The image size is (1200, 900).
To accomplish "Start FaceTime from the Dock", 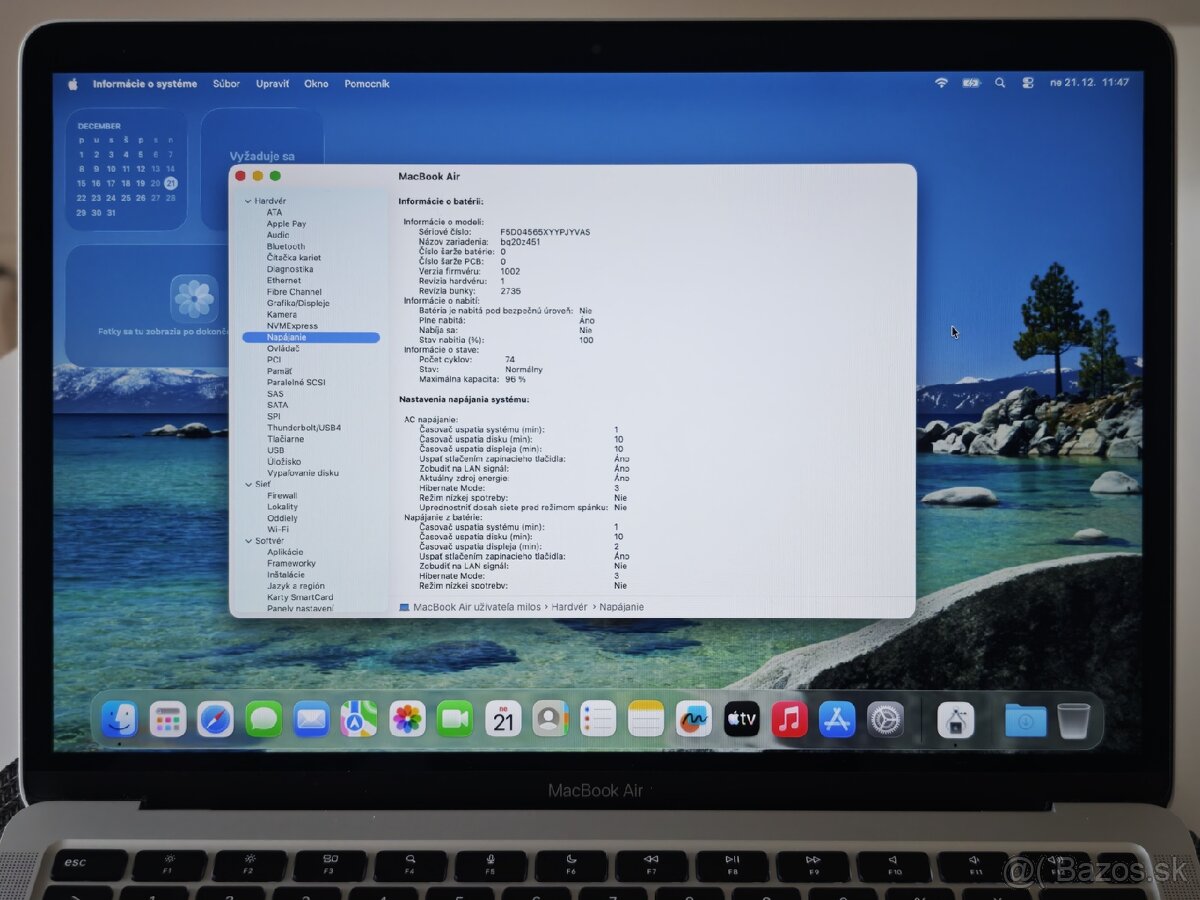I will pyautogui.click(x=455, y=718).
